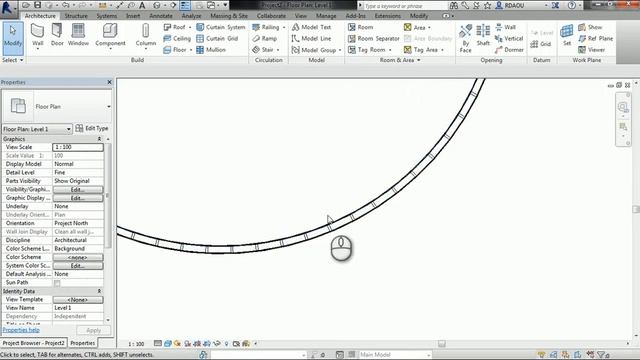The image size is (640, 360).
Task: Click the Mullion tool
Action: [211, 50]
